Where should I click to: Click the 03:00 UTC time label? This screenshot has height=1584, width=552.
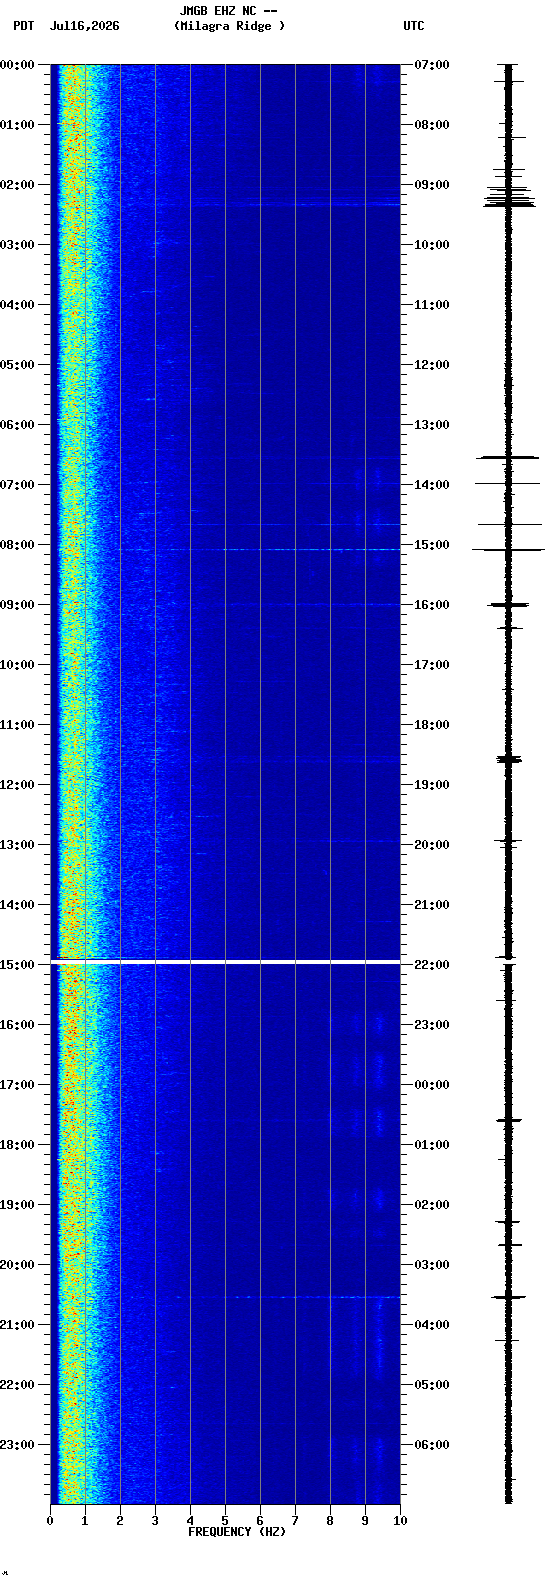click(x=432, y=1265)
